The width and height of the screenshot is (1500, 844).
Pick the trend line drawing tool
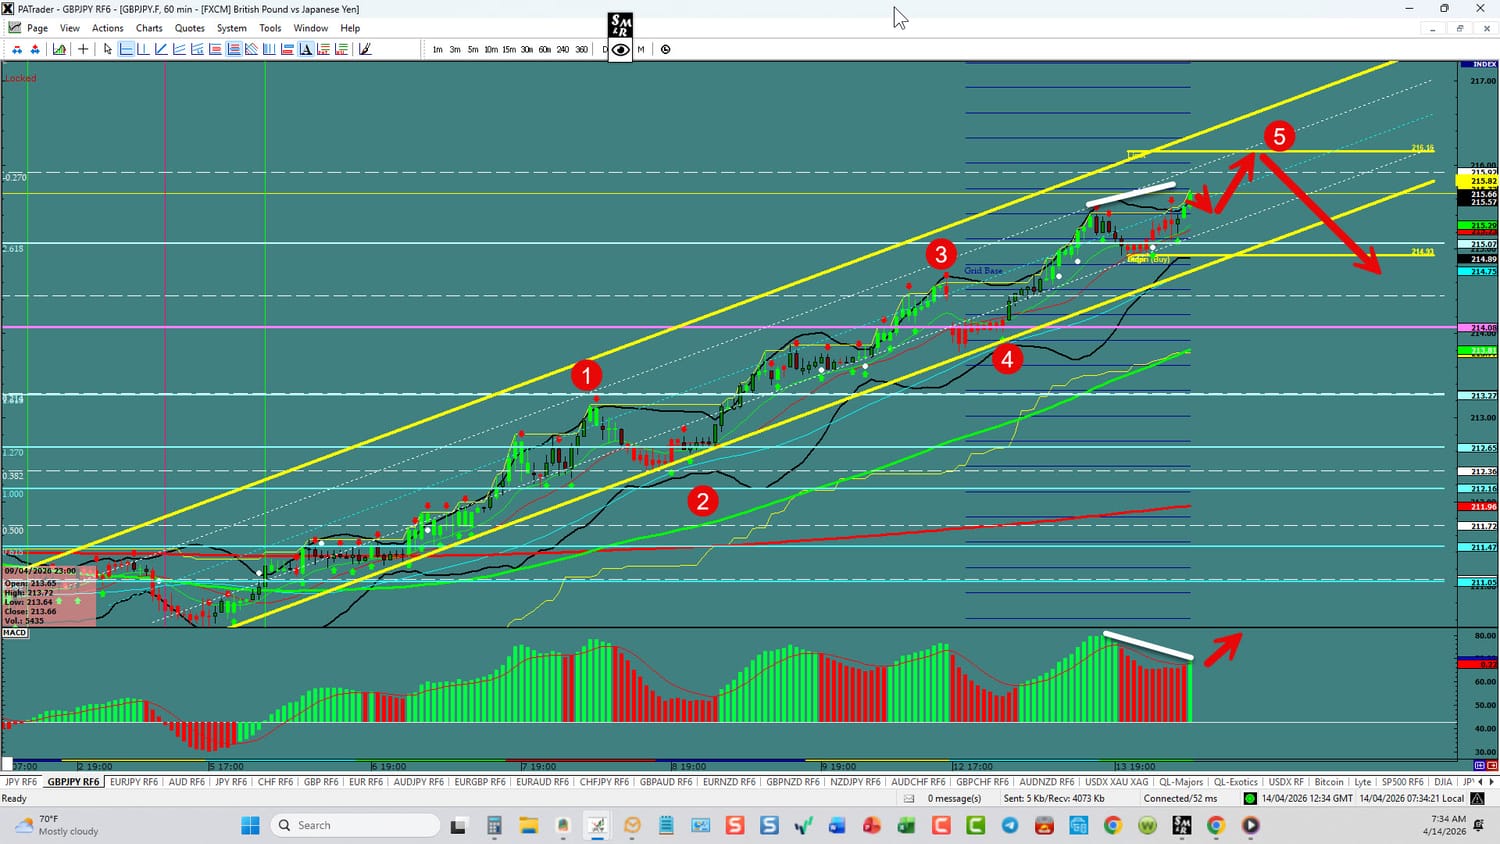coord(161,49)
